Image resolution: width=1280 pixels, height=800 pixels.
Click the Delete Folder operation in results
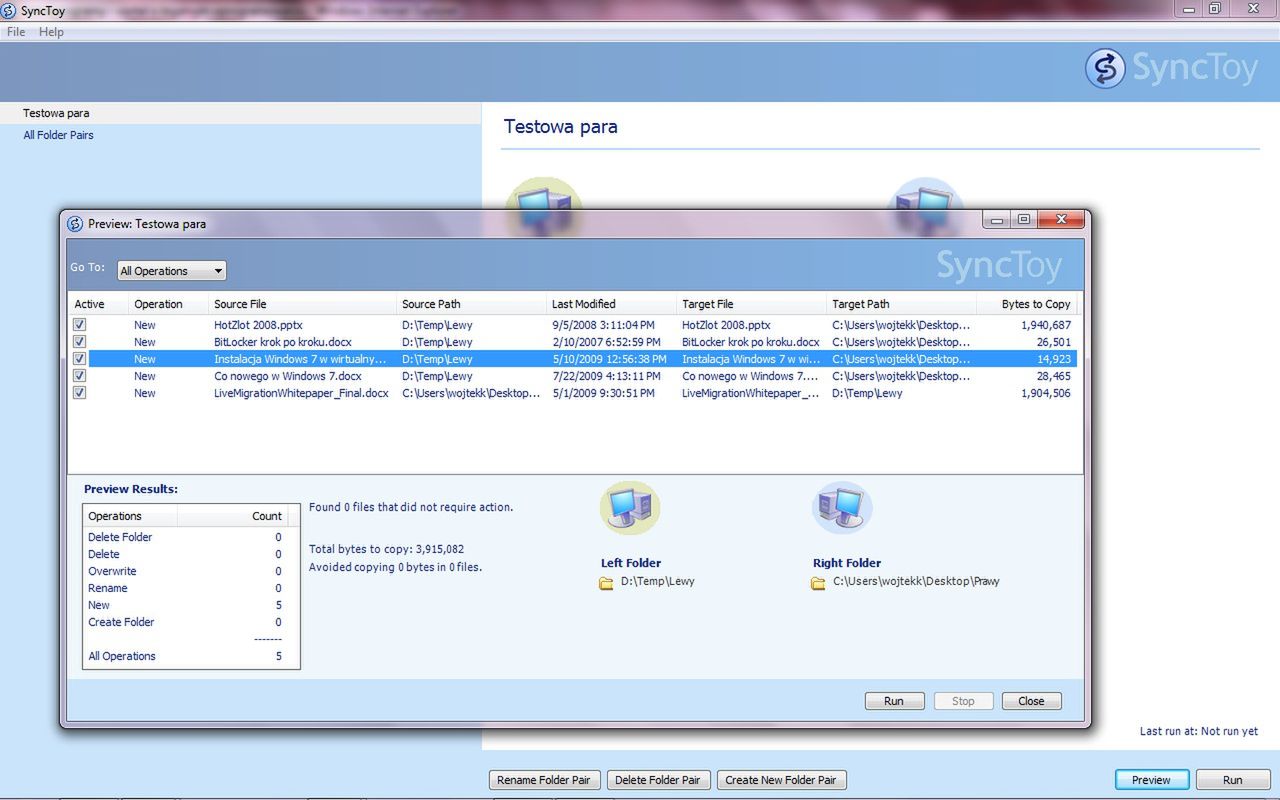(x=120, y=537)
